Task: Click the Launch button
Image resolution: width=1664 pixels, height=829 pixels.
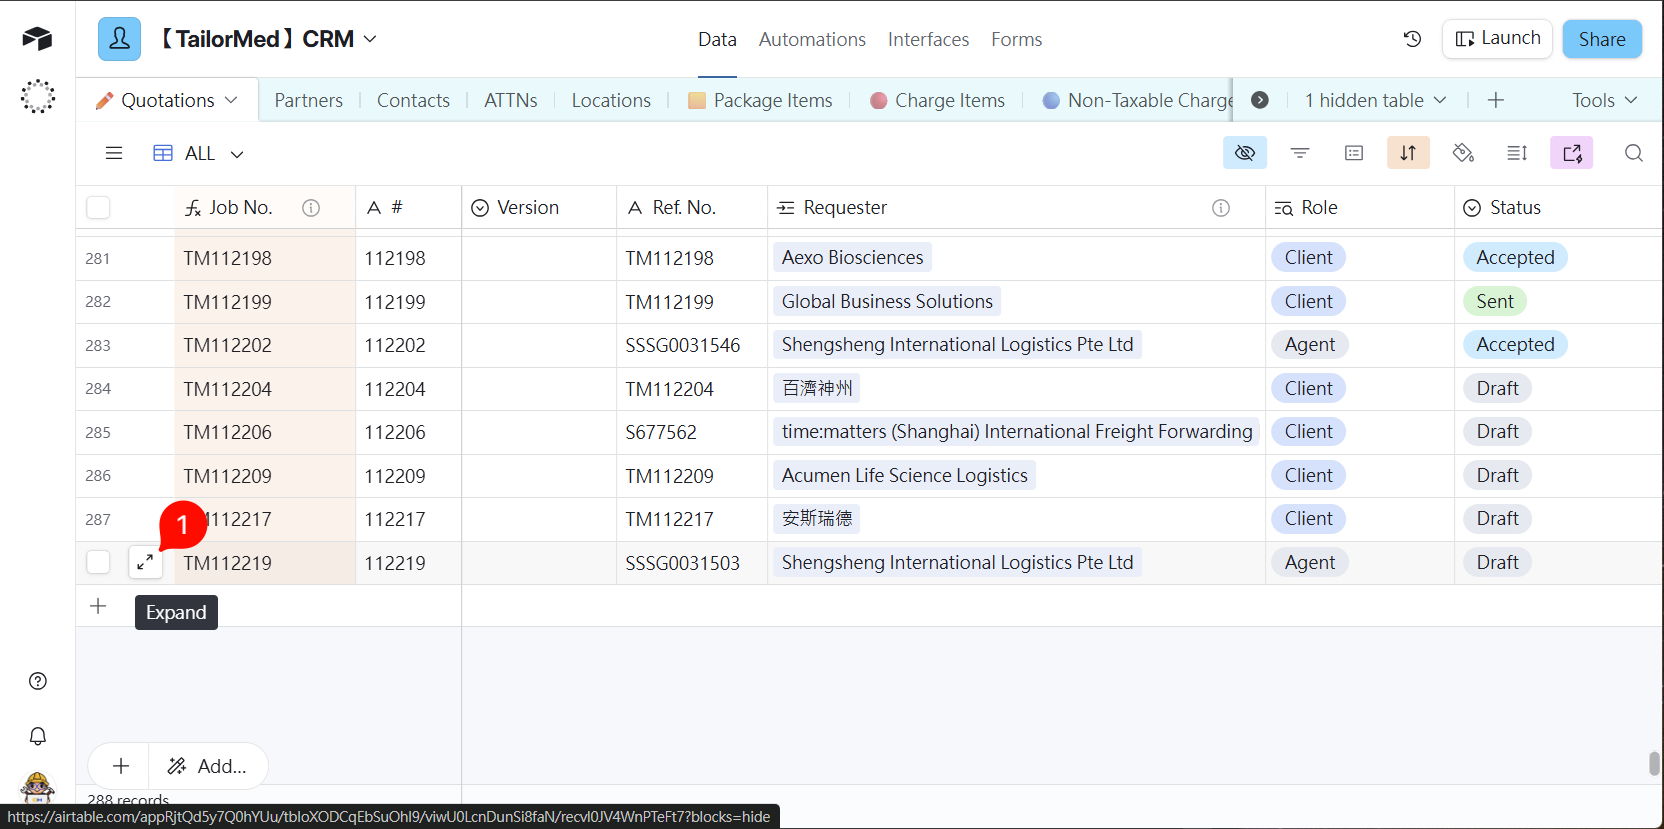Action: pyautogui.click(x=1497, y=39)
